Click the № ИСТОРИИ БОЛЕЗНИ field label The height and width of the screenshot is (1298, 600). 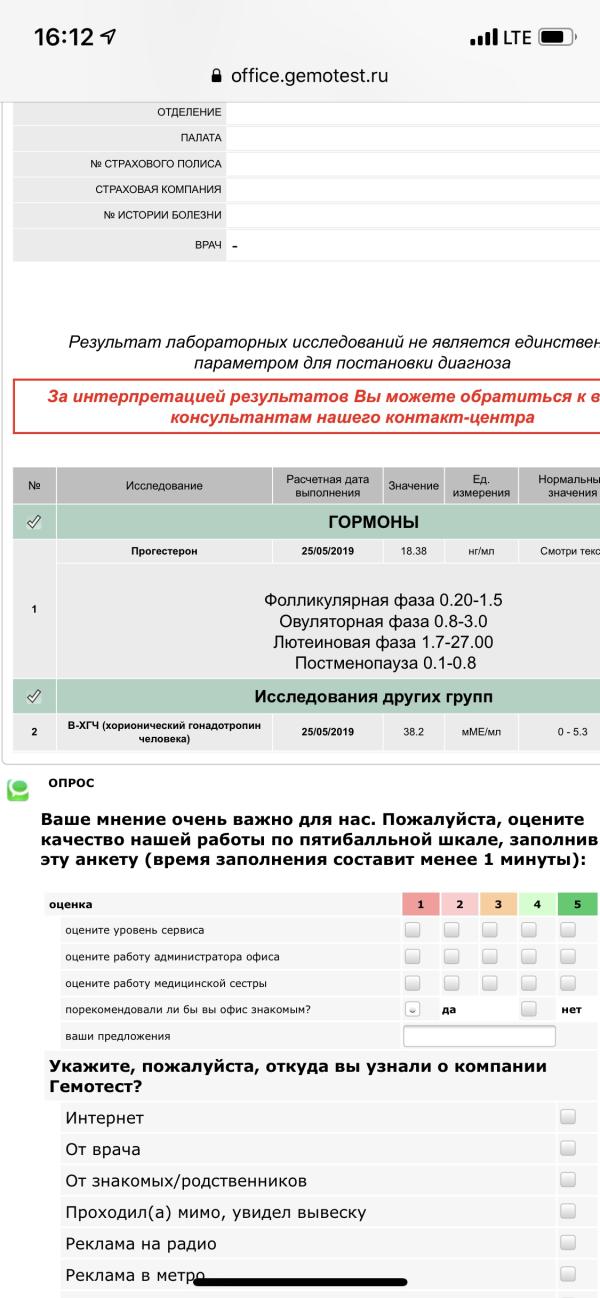point(163,215)
